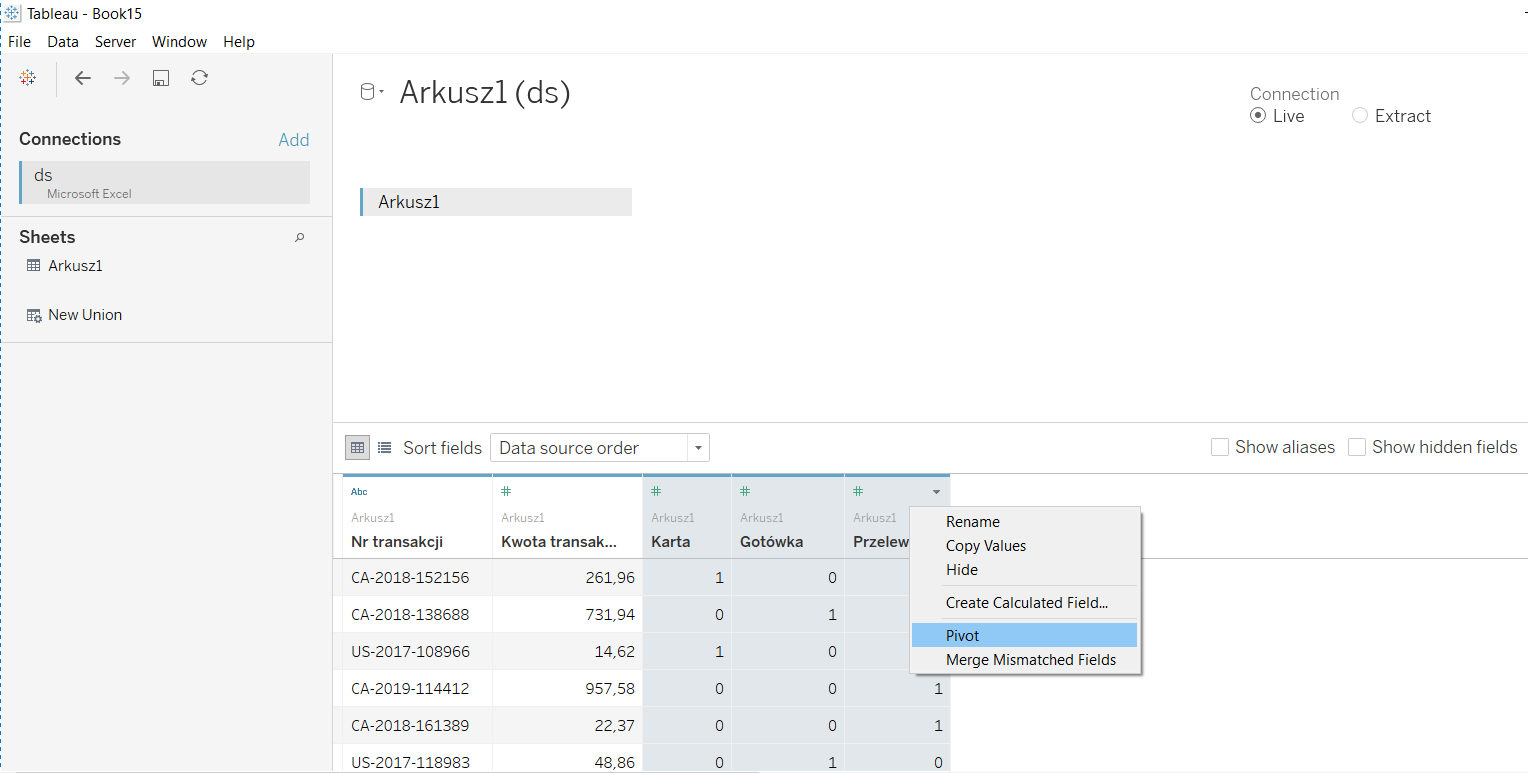Image resolution: width=1528 pixels, height=773 pixels.
Task: Switch to the preview grid view icon
Action: pyautogui.click(x=357, y=448)
